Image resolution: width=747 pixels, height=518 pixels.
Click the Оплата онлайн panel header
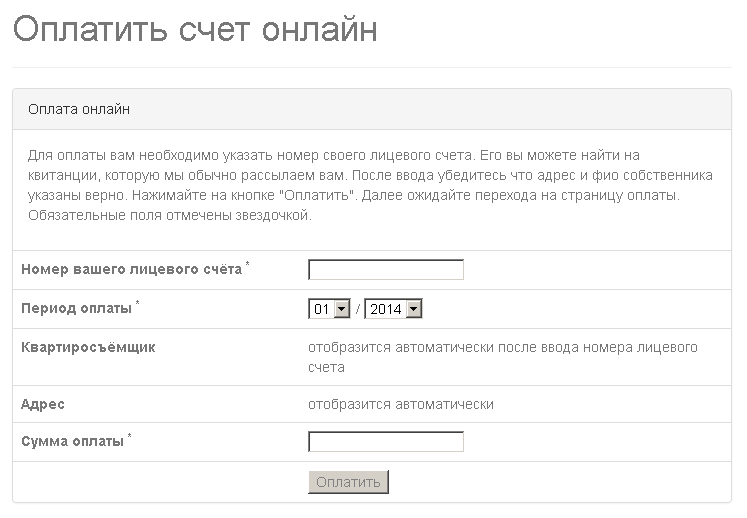click(372, 109)
